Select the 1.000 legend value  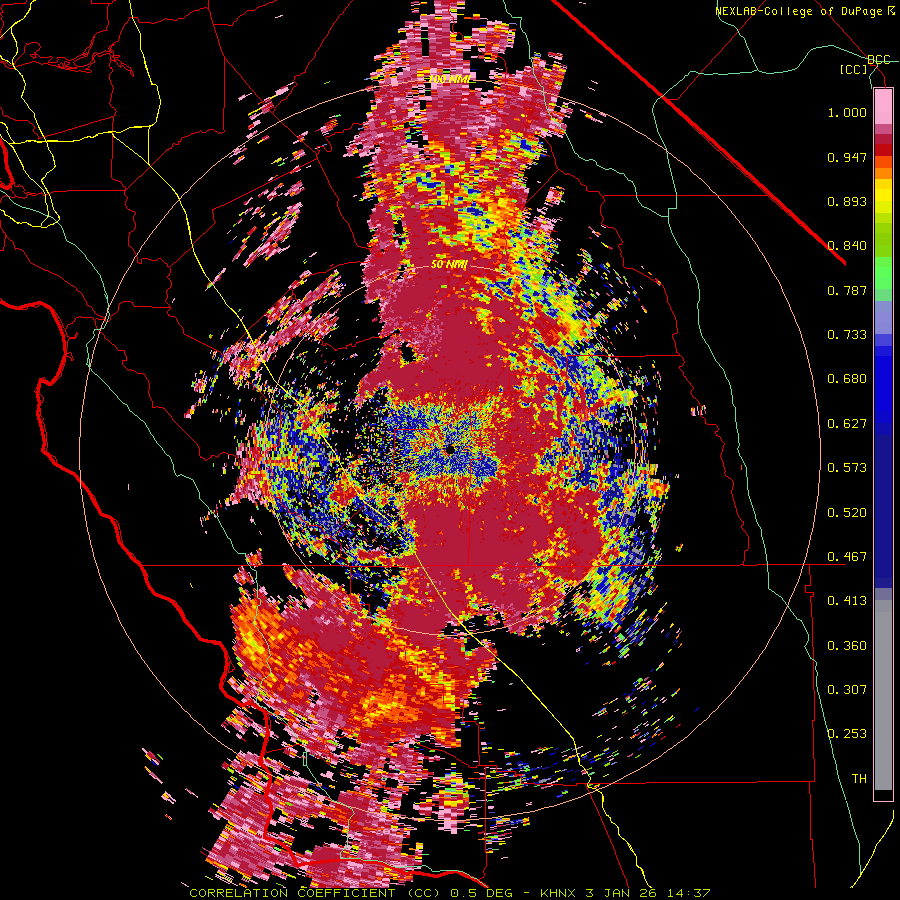[x=847, y=112]
